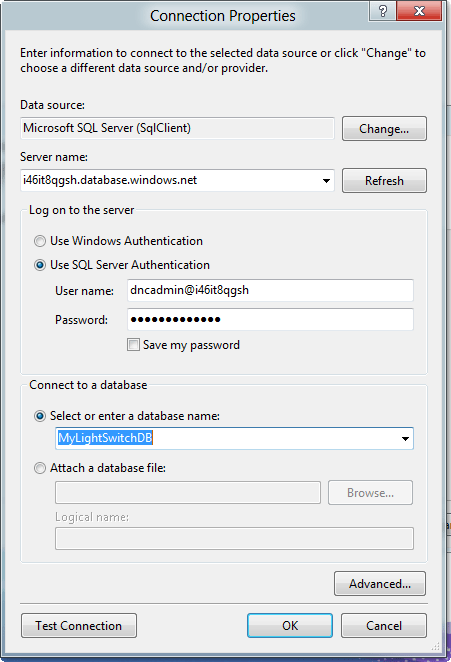Viewport: 451px width, 662px height.
Task: Focus the User name text field
Action: 270,290
